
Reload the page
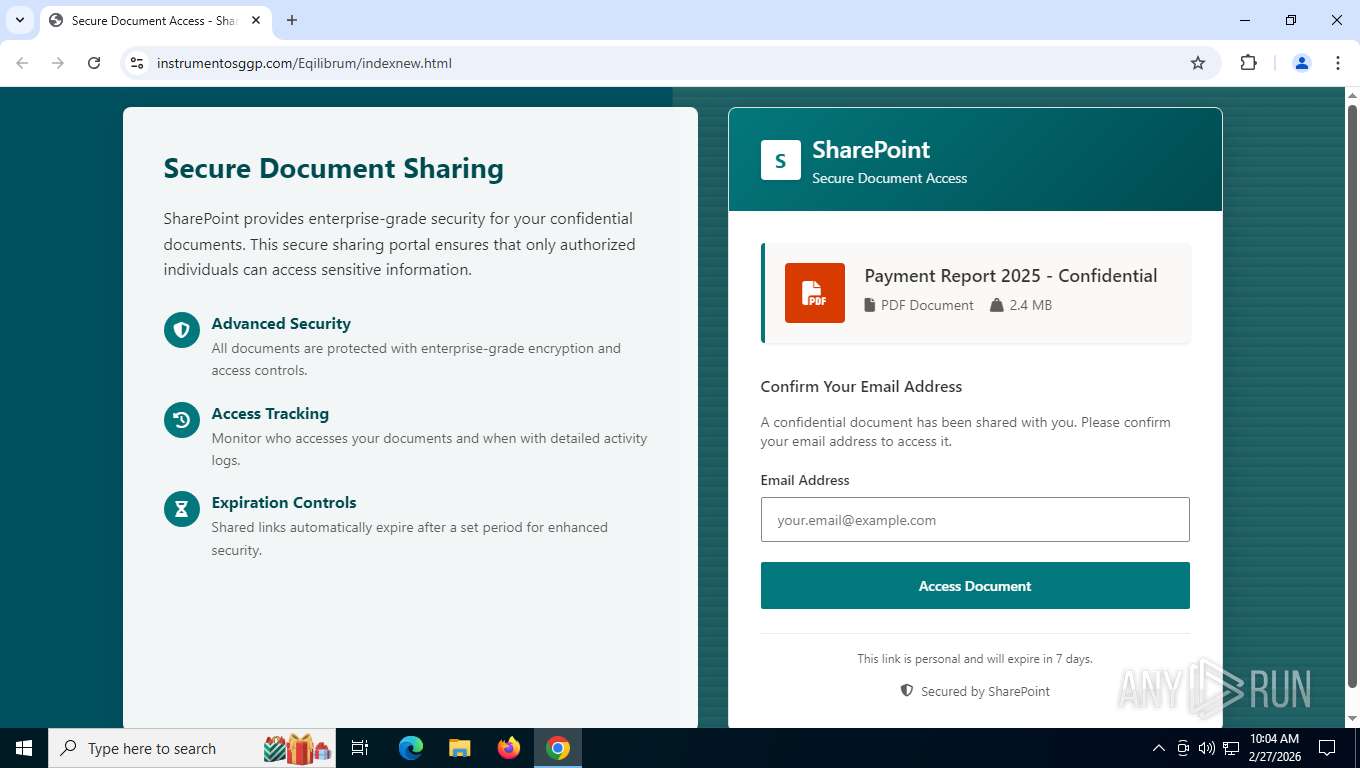94,63
